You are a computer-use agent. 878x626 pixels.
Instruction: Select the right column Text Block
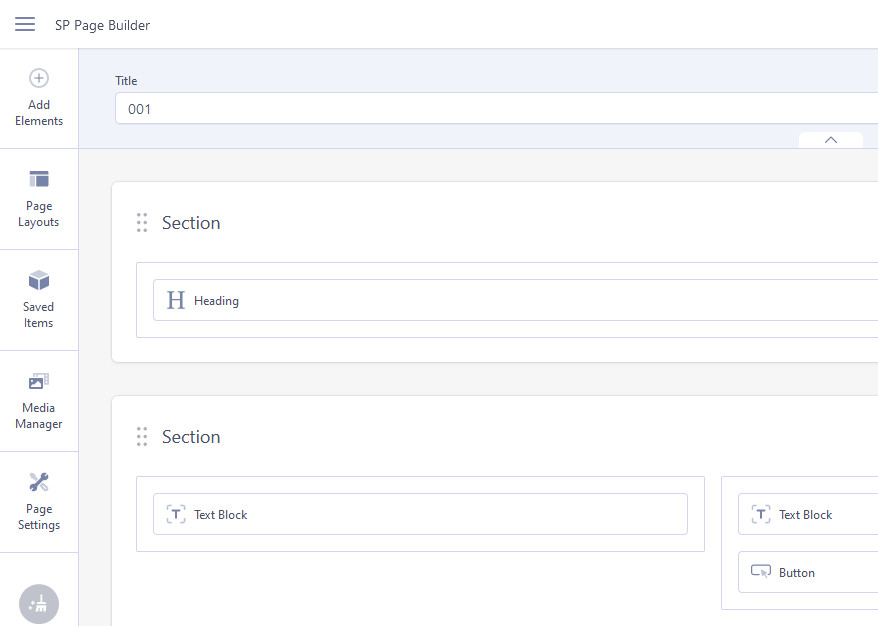coord(807,514)
